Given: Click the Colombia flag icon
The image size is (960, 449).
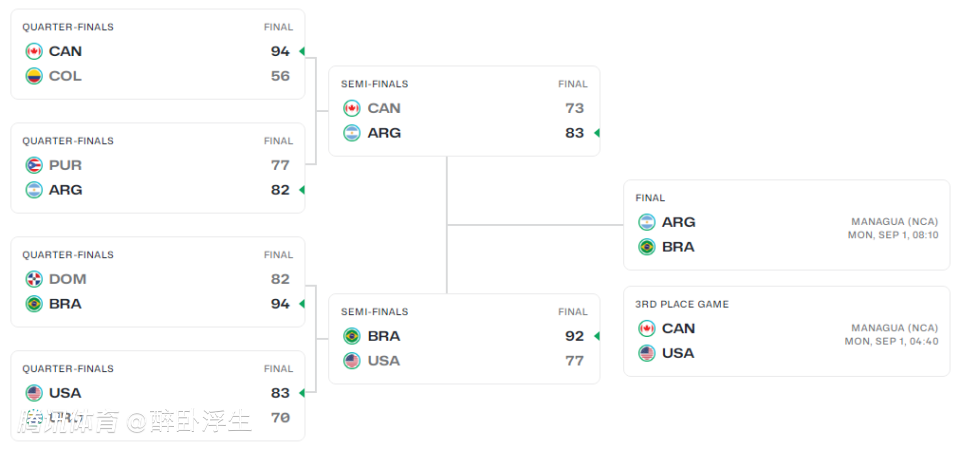Looking at the screenshot, I should point(34,76).
